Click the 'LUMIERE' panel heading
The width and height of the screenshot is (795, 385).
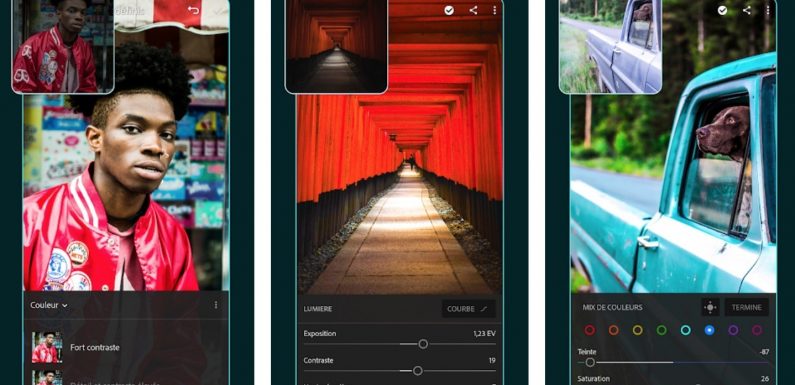click(318, 308)
